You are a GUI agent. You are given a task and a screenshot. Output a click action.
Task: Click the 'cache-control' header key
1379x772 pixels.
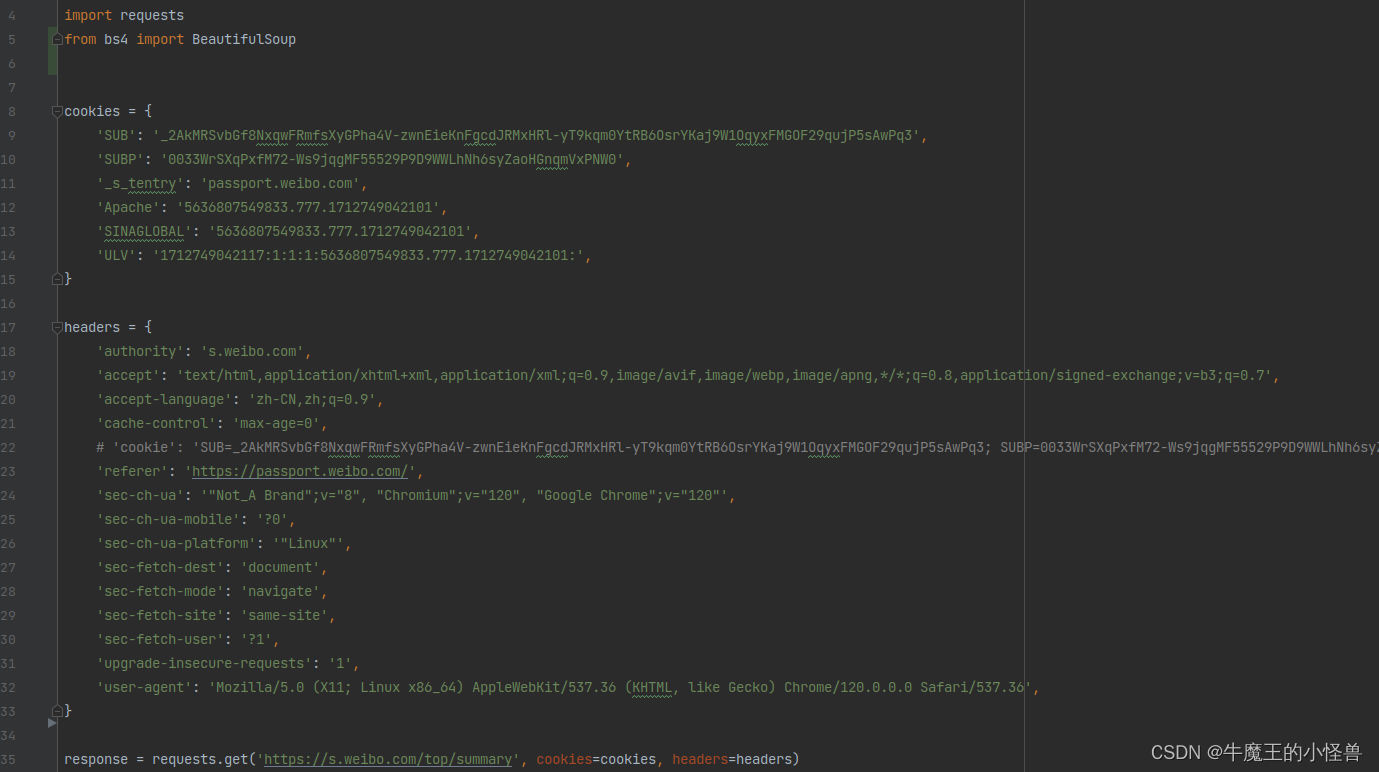pyautogui.click(x=156, y=423)
